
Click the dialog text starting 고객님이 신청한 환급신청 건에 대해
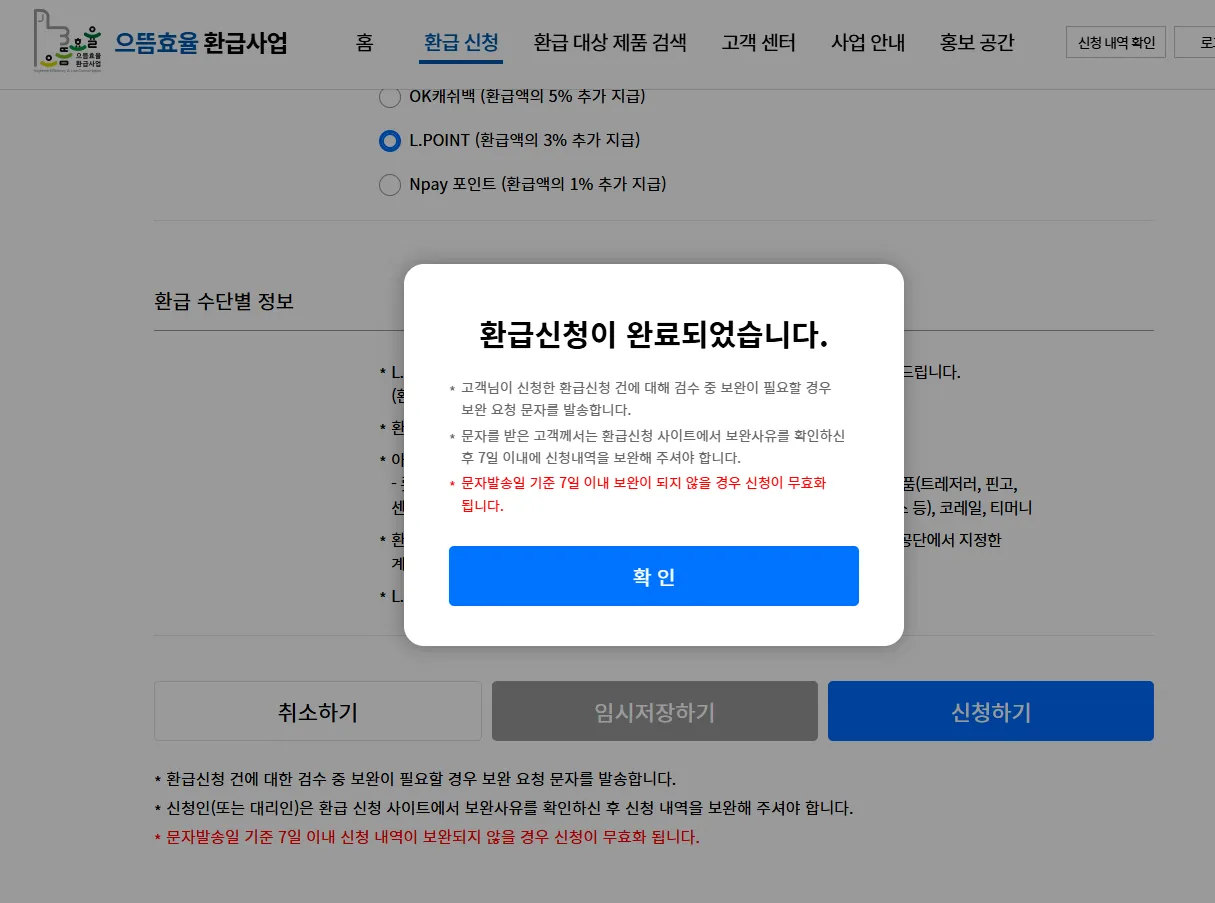point(641,398)
